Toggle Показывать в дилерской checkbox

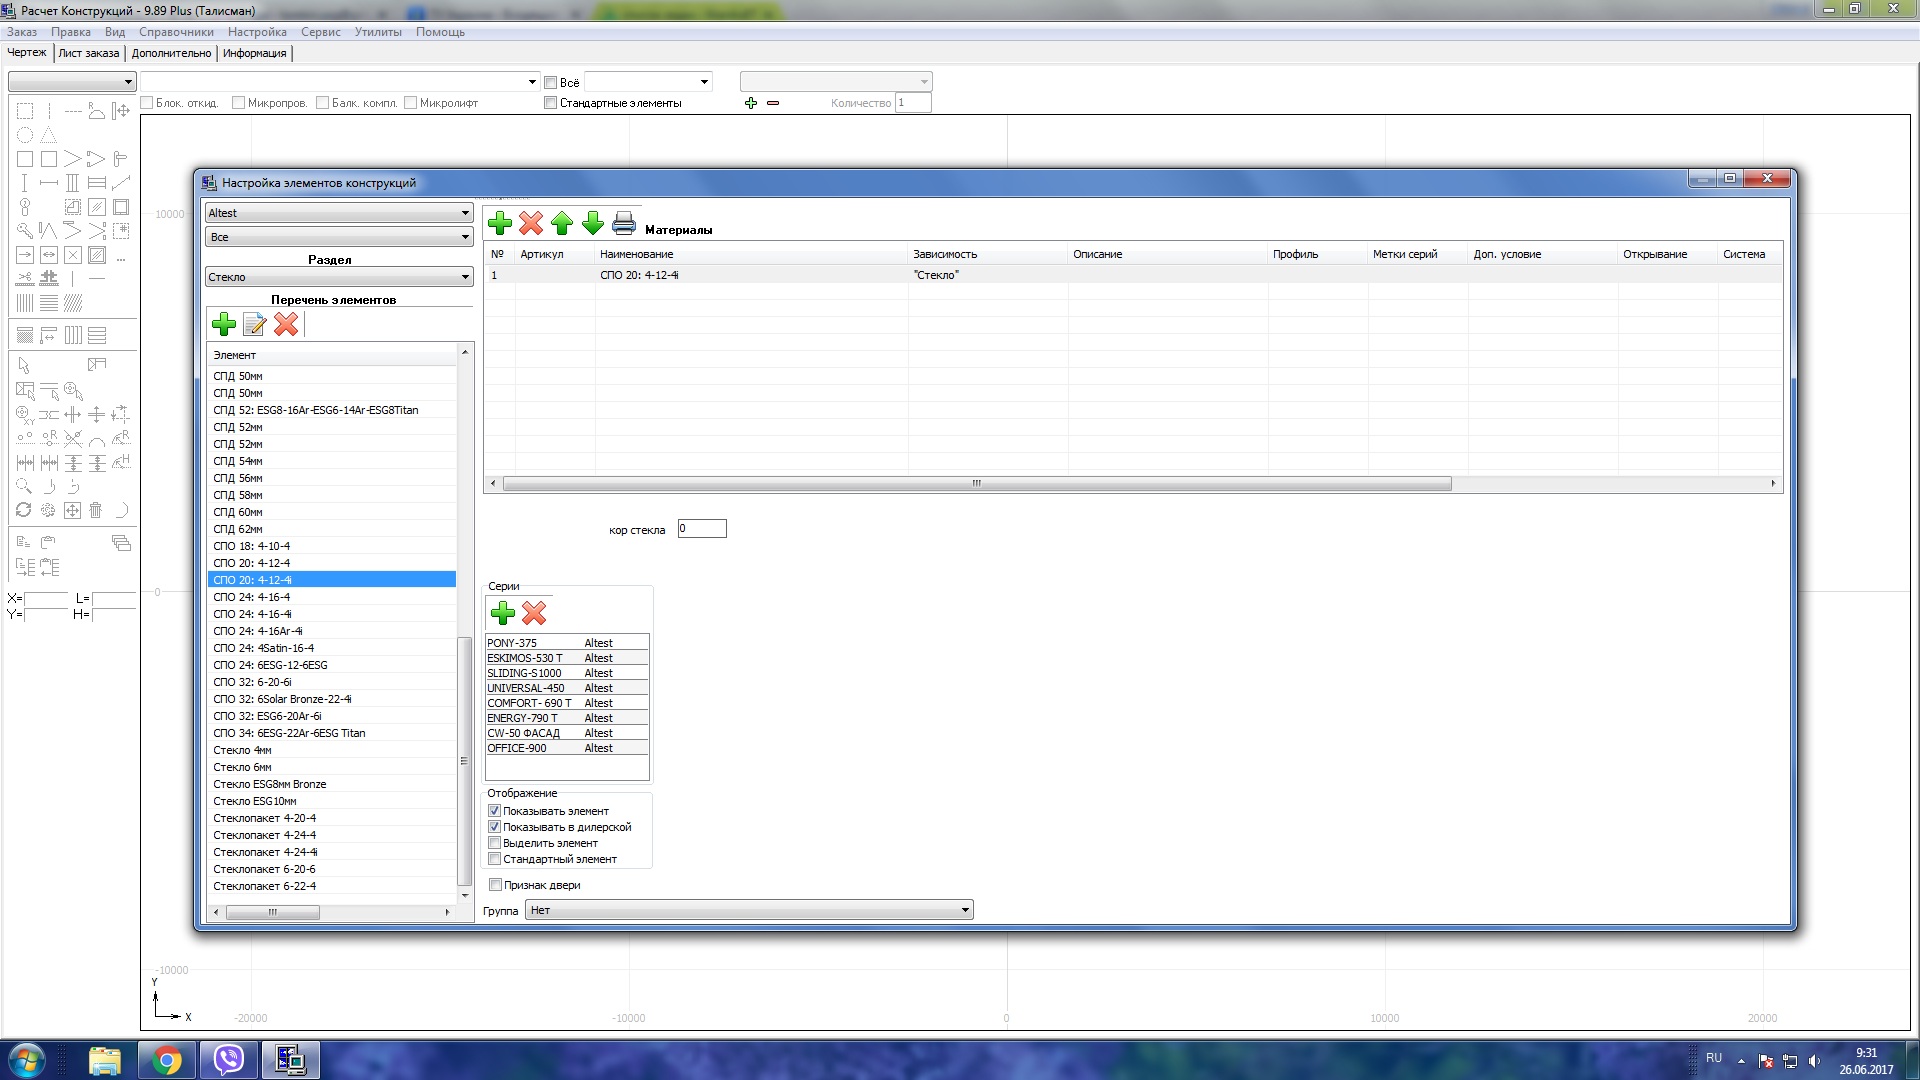494,827
